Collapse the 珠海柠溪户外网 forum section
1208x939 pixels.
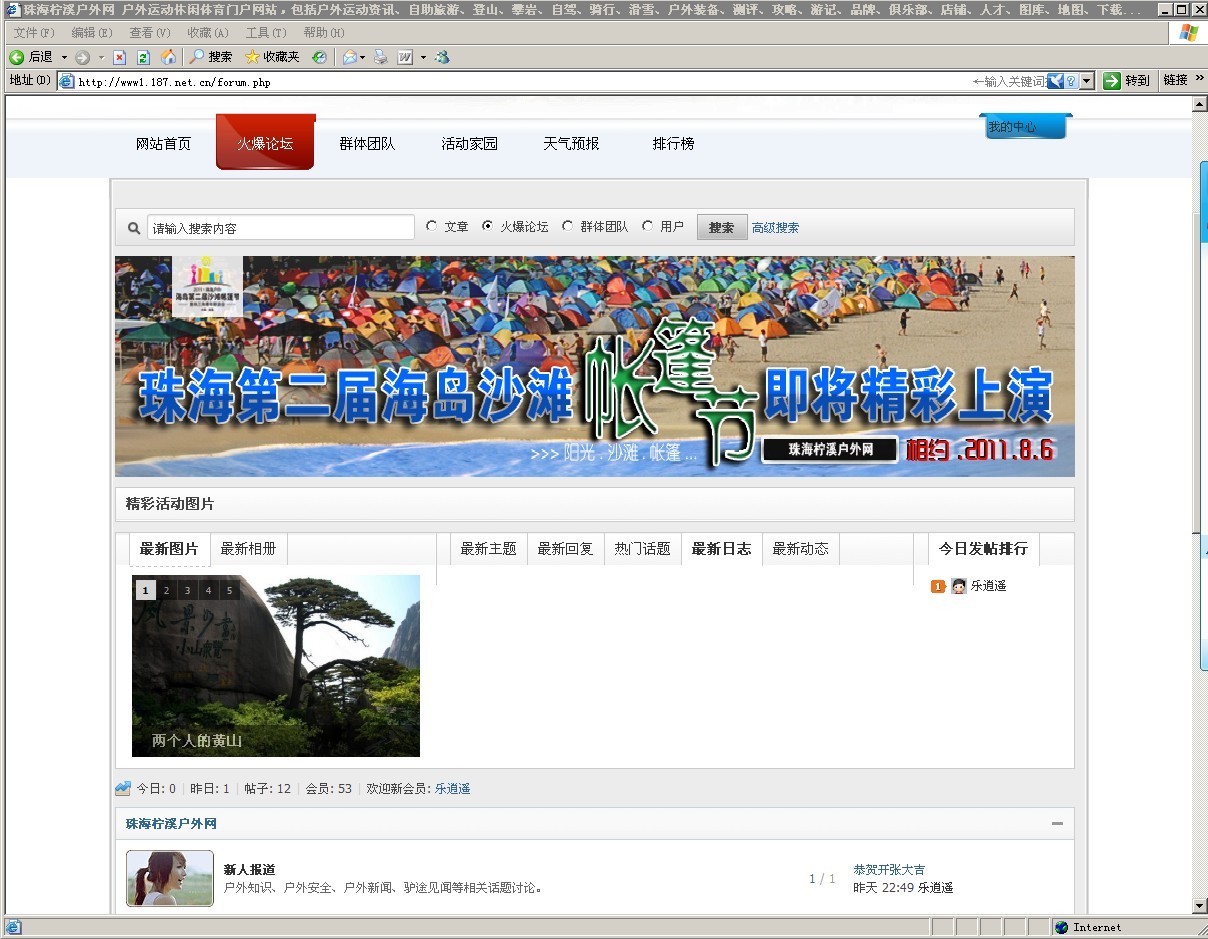[x=1057, y=824]
